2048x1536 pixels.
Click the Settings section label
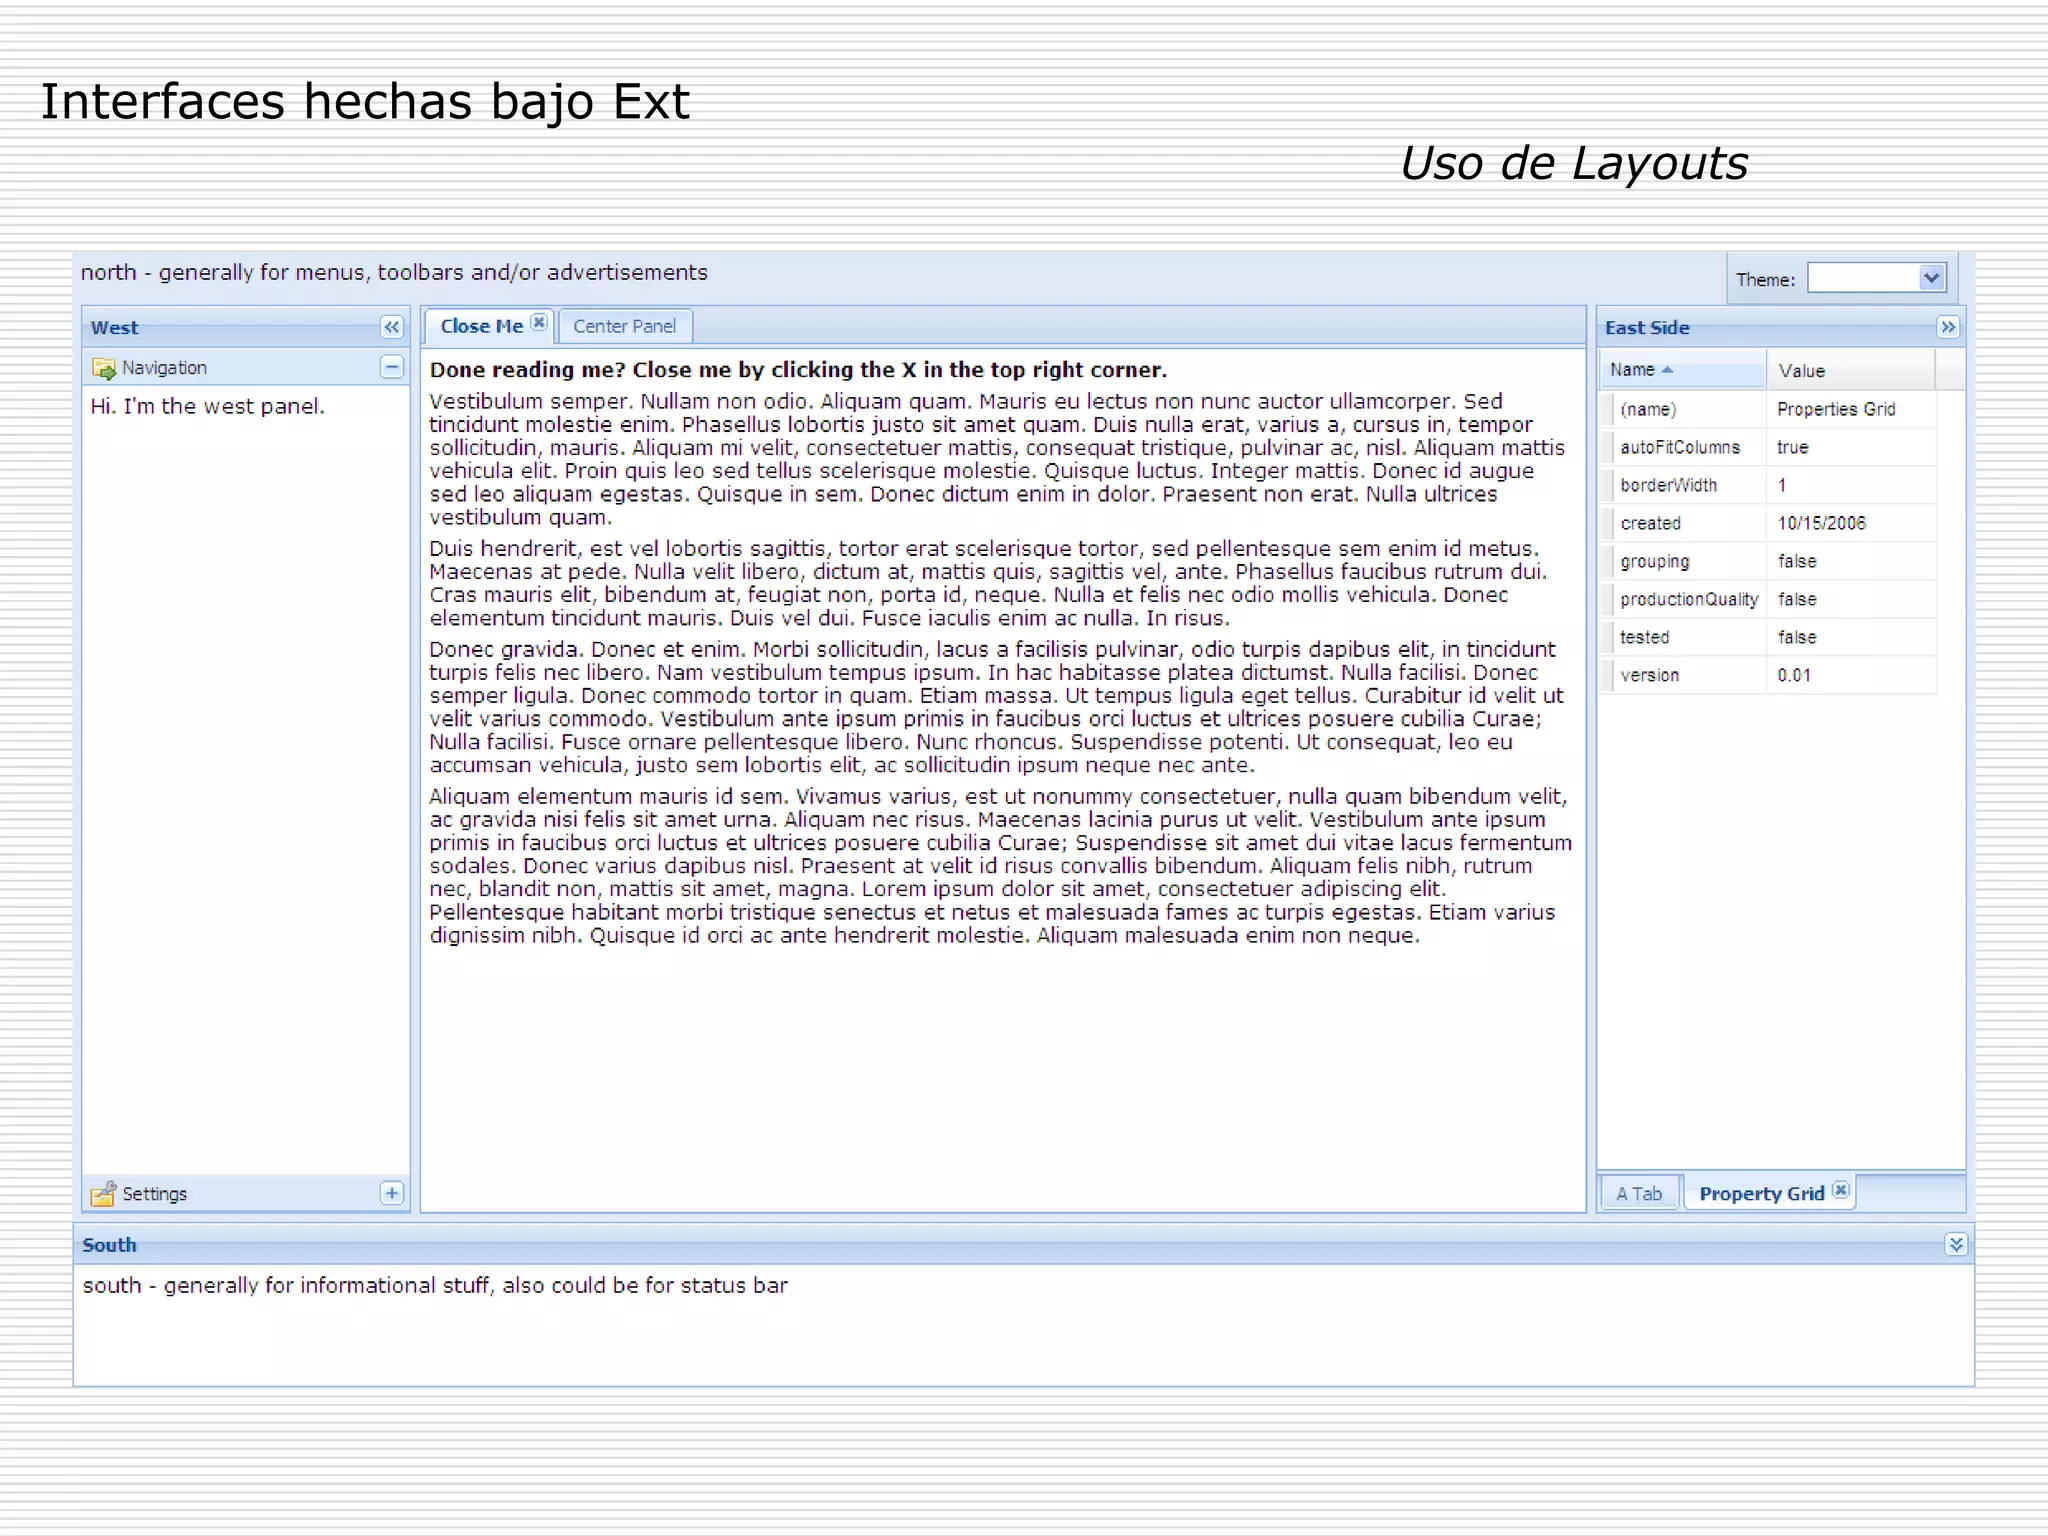tap(154, 1193)
